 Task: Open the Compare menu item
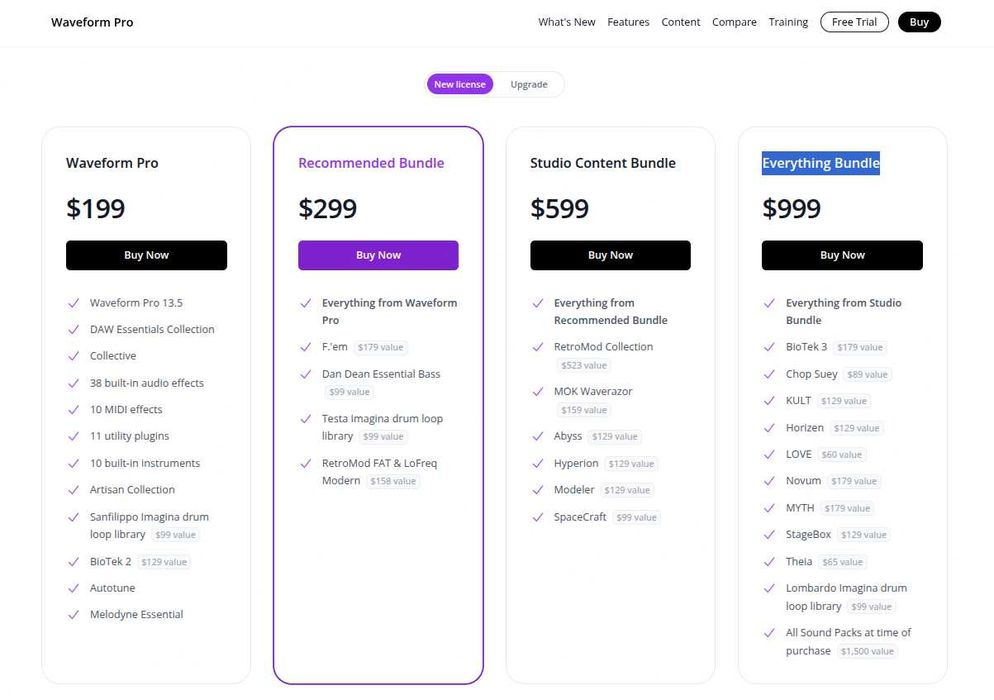pos(734,22)
